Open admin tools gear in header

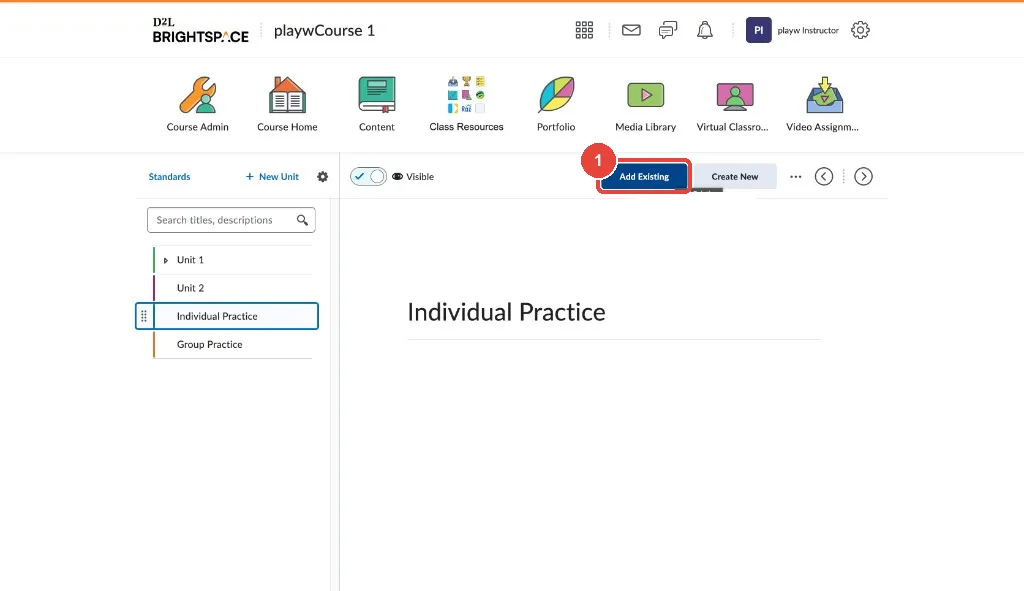(860, 30)
